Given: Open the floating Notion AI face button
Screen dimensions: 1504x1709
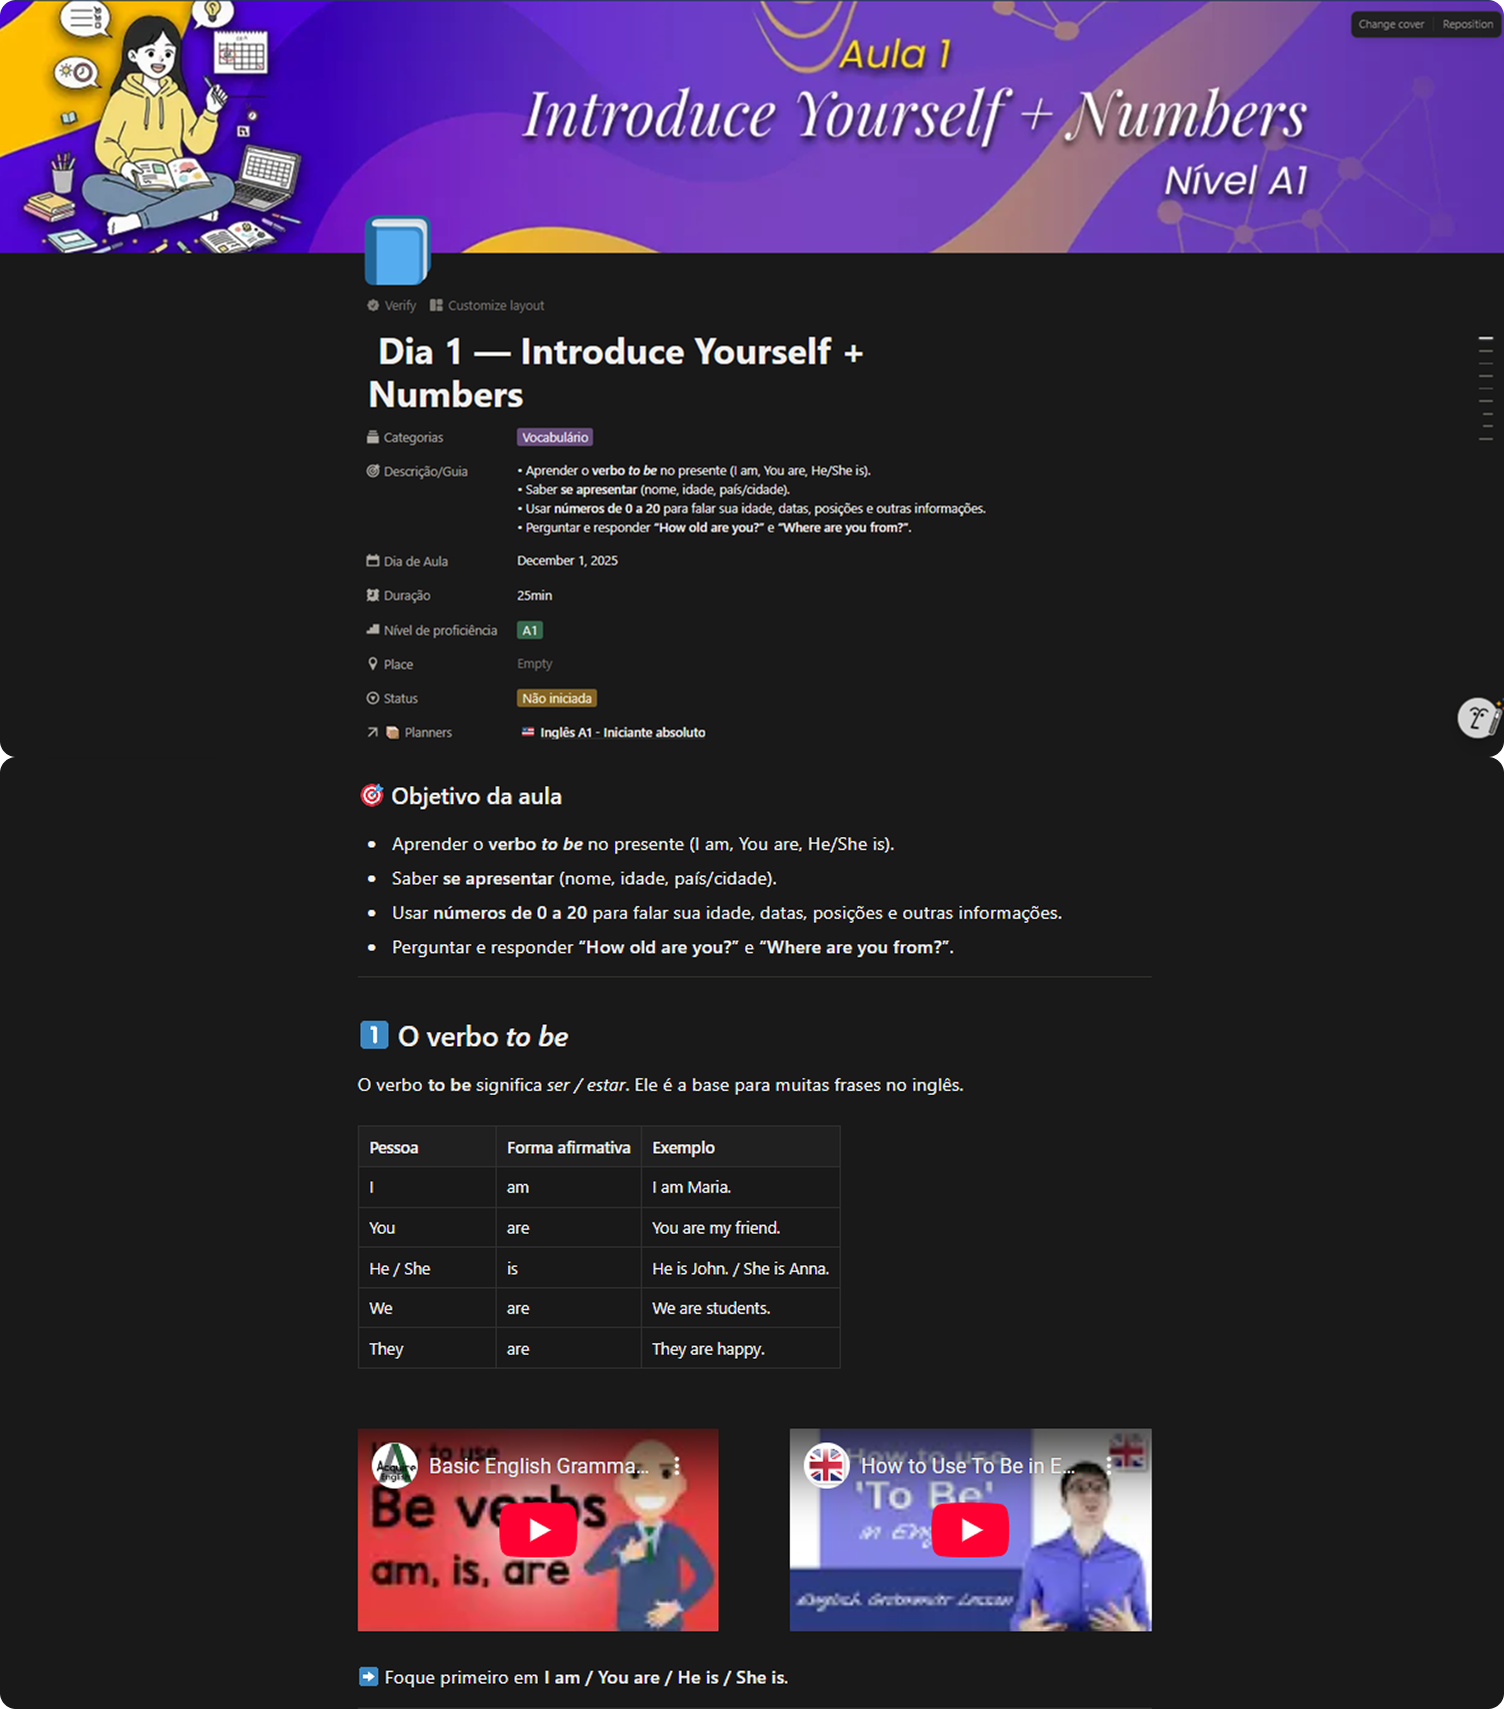Looking at the screenshot, I should coord(1478,717).
